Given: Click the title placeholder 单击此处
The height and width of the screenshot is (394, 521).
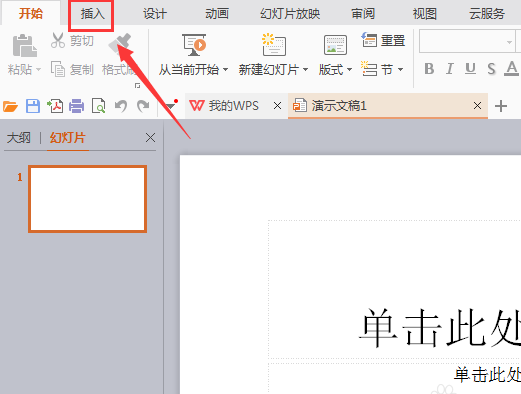Looking at the screenshot, I should (x=440, y=327).
